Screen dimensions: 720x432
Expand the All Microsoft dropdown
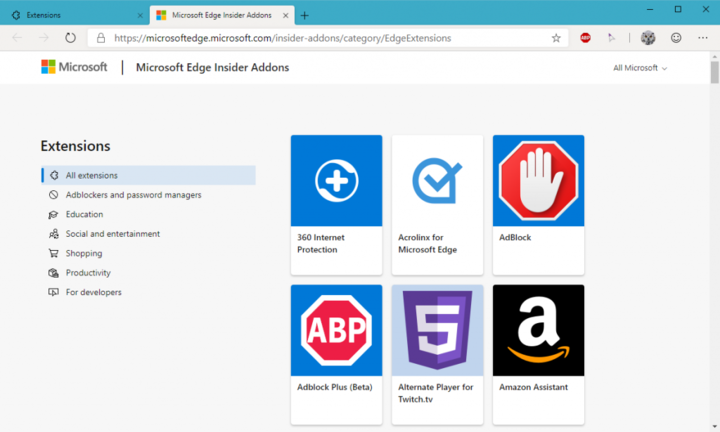(x=639, y=68)
